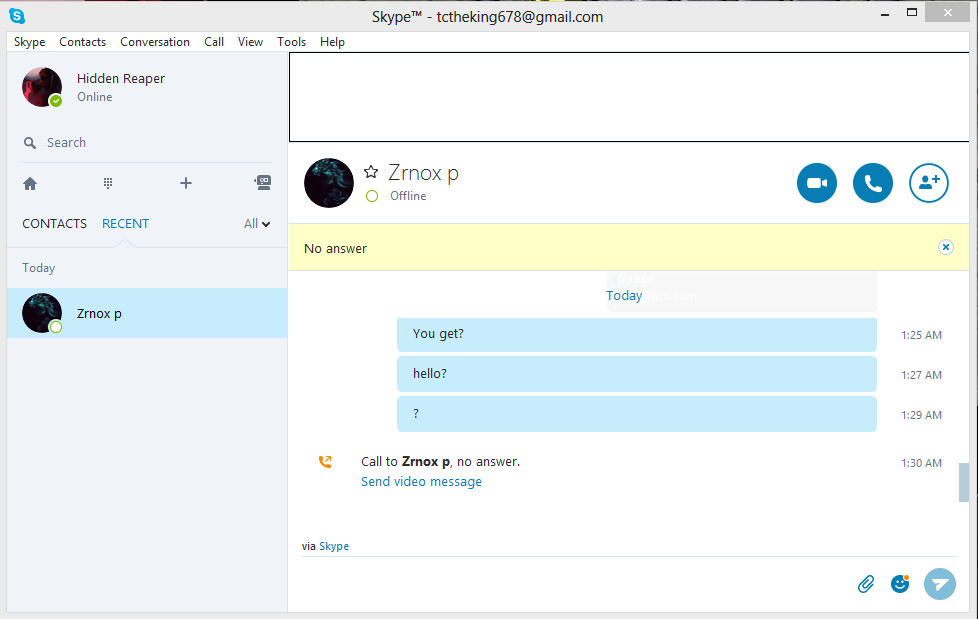The width and height of the screenshot is (978, 619).
Task: Open the Conversation menu
Action: 155,42
